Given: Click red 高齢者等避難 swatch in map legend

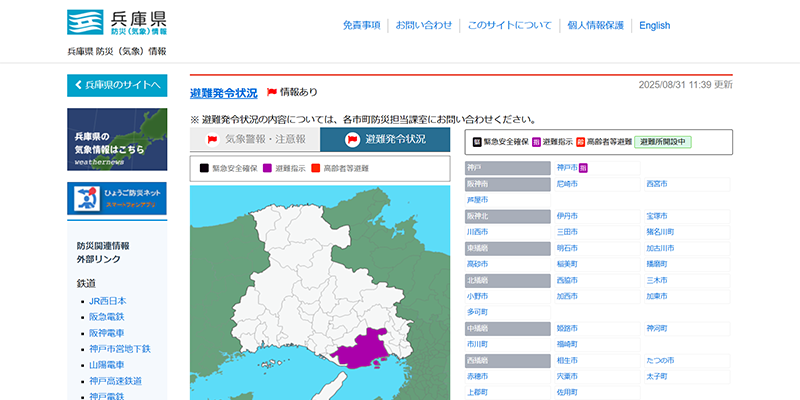Looking at the screenshot, I should coord(315,168).
